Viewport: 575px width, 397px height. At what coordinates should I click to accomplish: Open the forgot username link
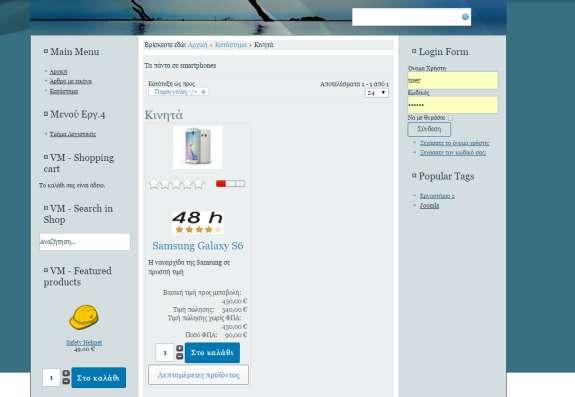click(454, 143)
